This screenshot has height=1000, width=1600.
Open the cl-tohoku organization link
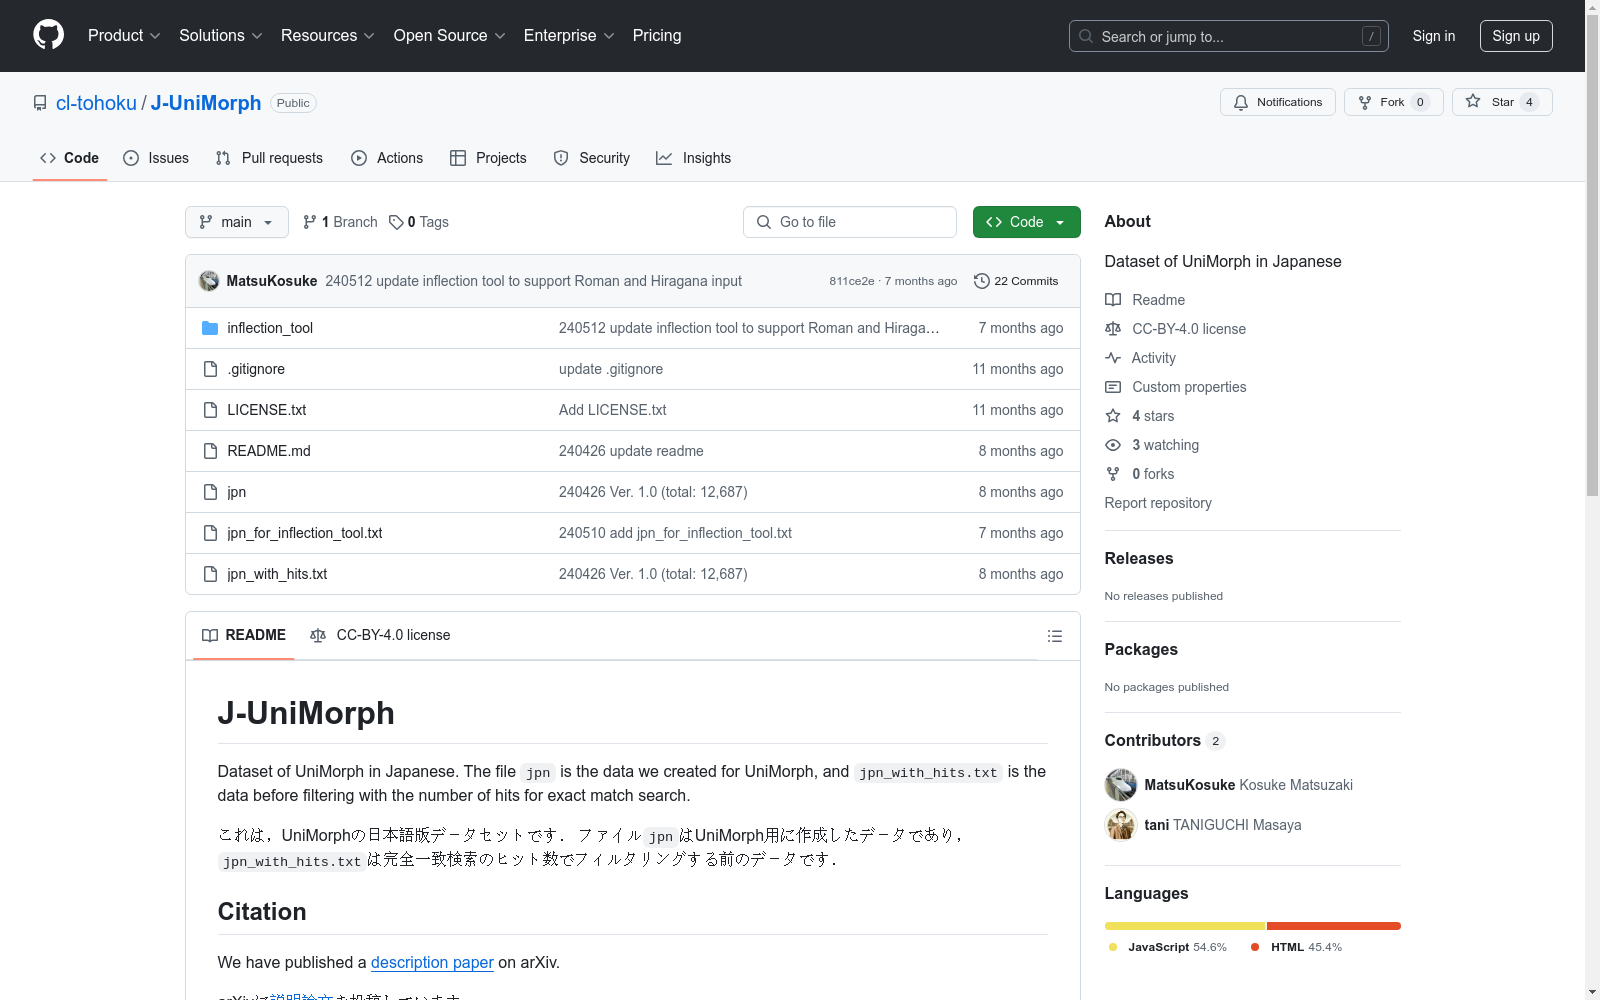96,103
